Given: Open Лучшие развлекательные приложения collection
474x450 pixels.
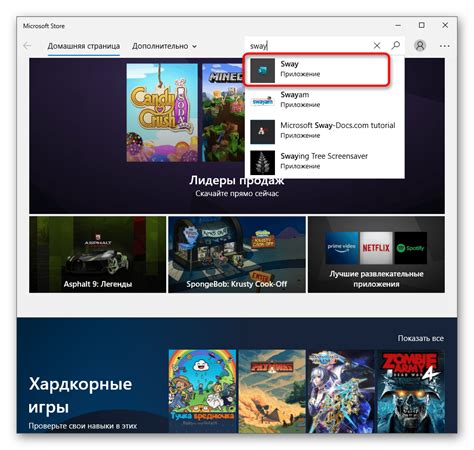Looking at the screenshot, I should [376, 255].
